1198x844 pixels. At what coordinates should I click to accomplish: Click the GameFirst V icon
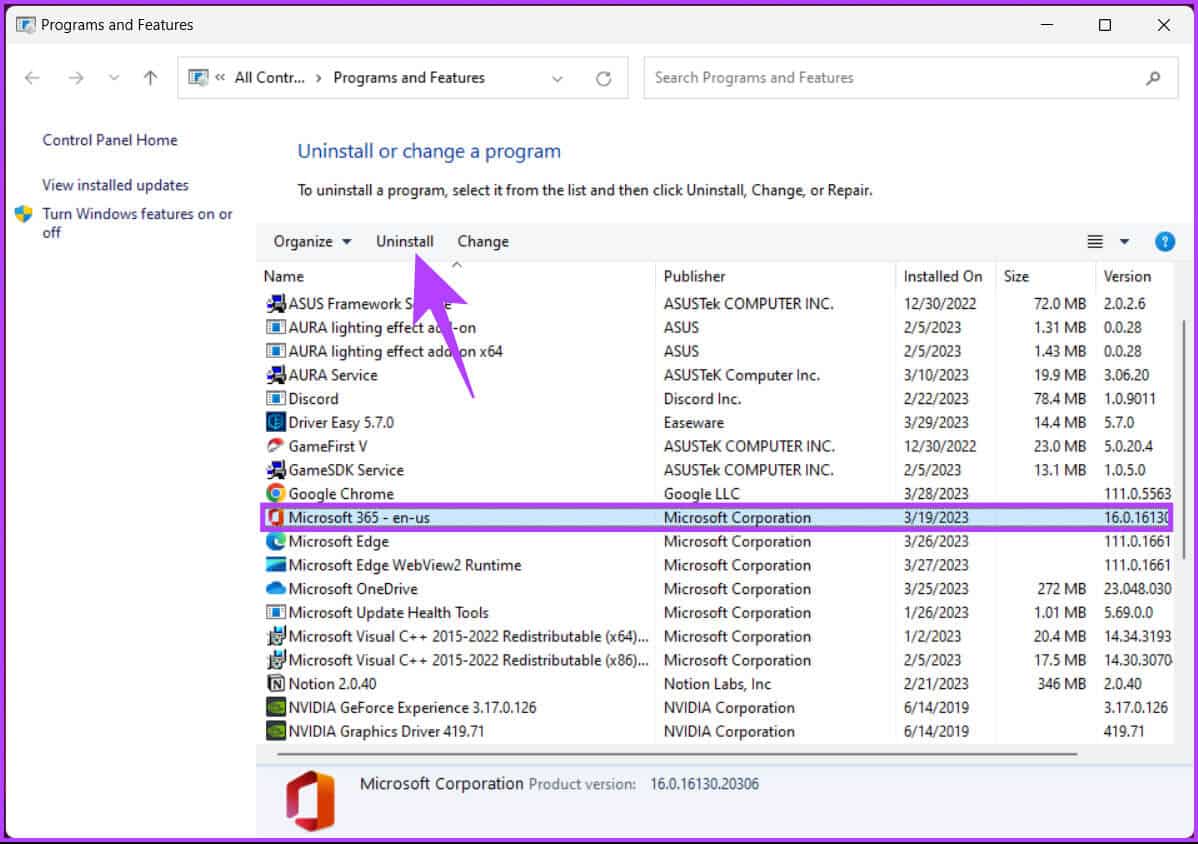pos(276,446)
